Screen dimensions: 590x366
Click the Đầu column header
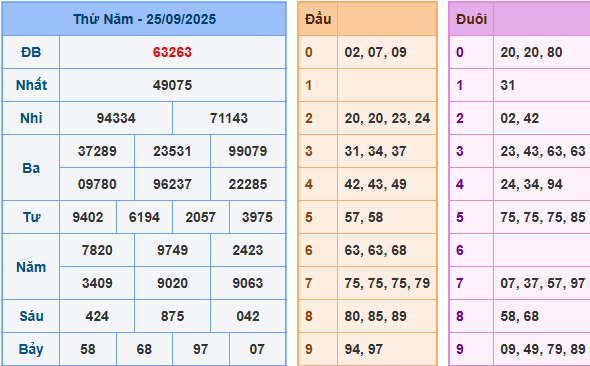[318, 19]
